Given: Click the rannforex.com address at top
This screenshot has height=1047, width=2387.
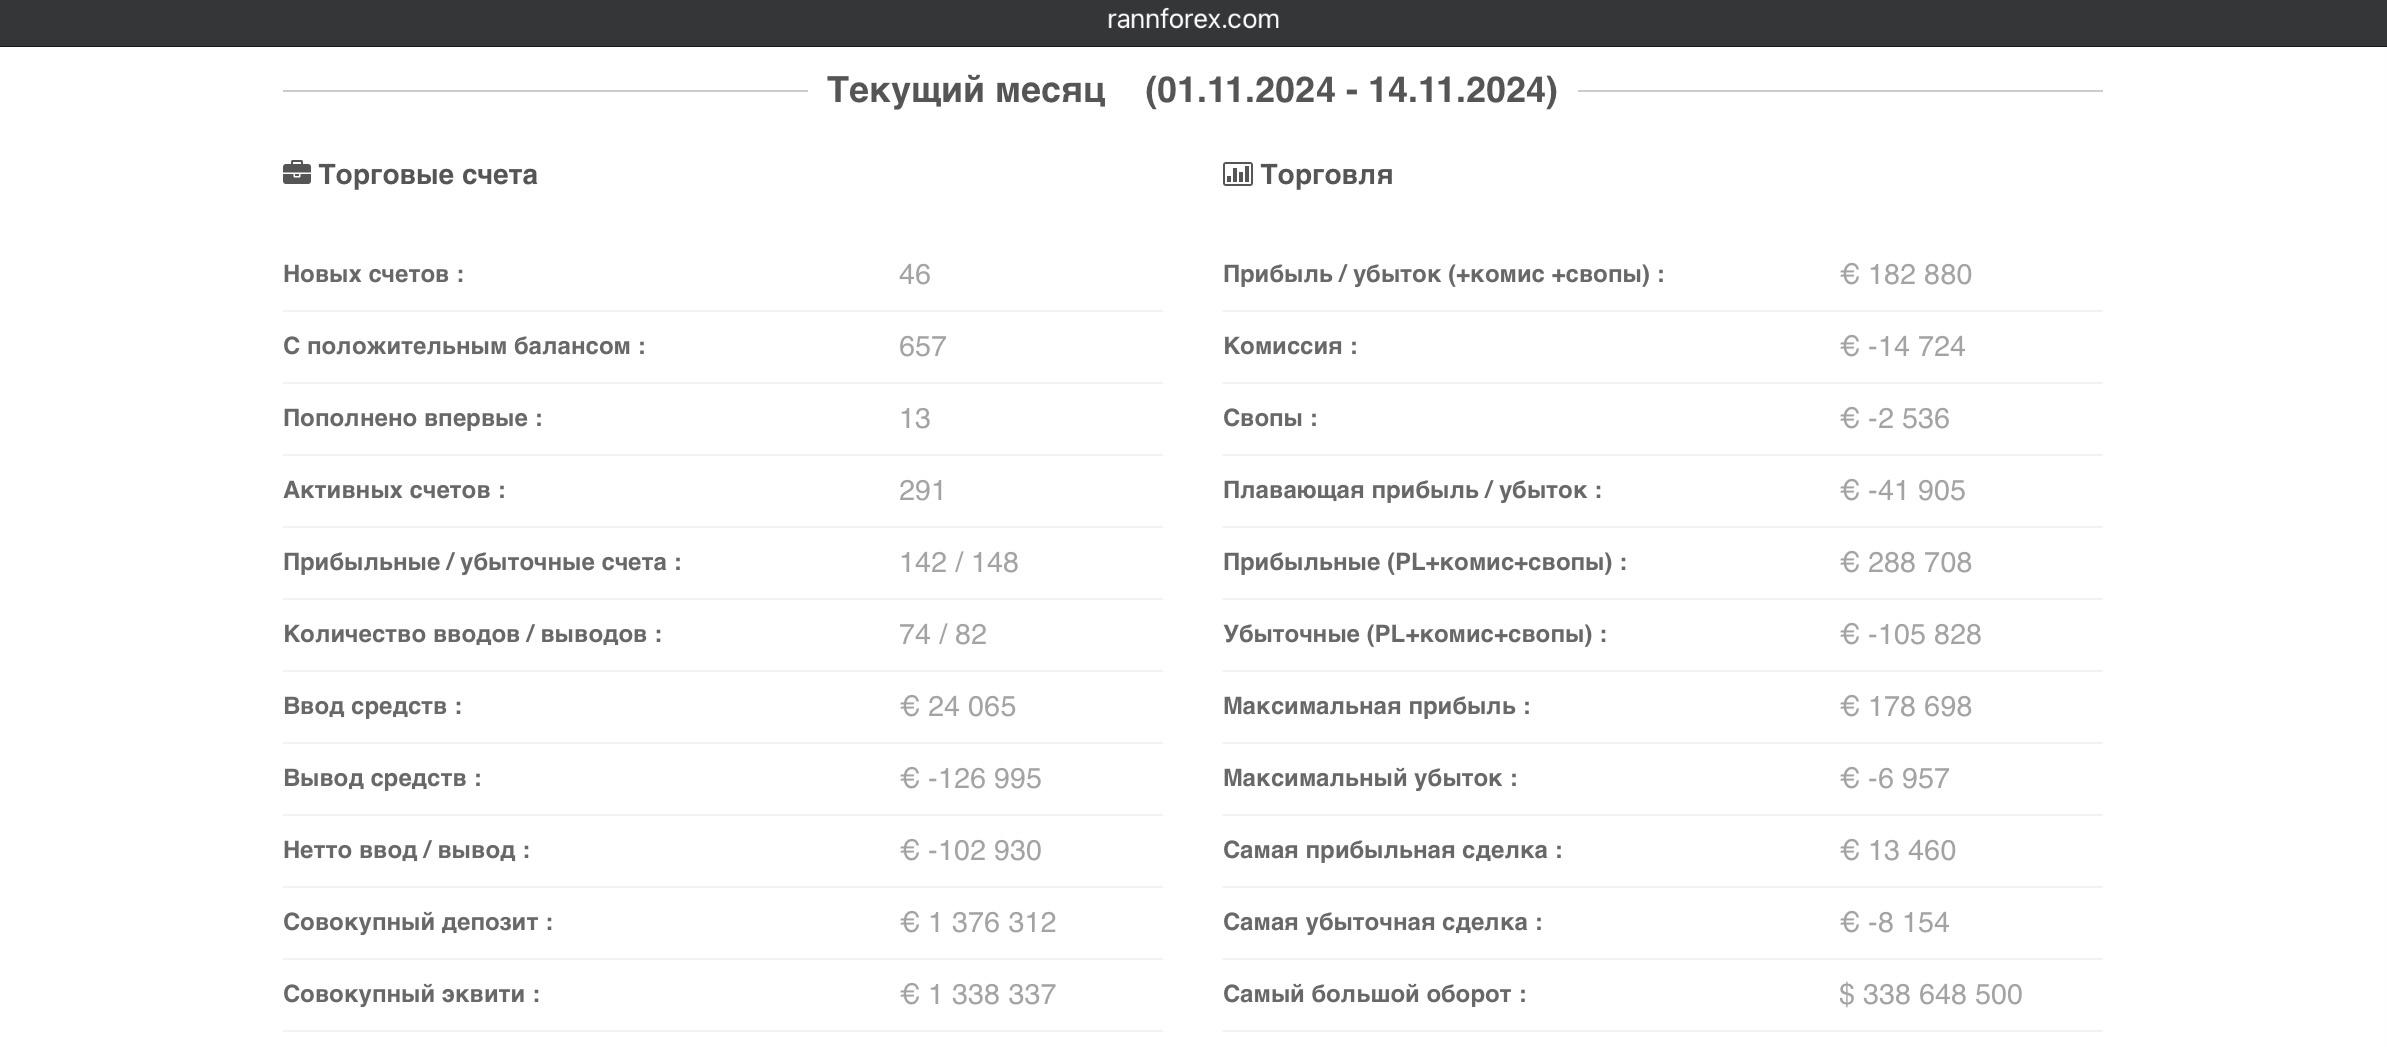Looking at the screenshot, I should [x=1193, y=19].
